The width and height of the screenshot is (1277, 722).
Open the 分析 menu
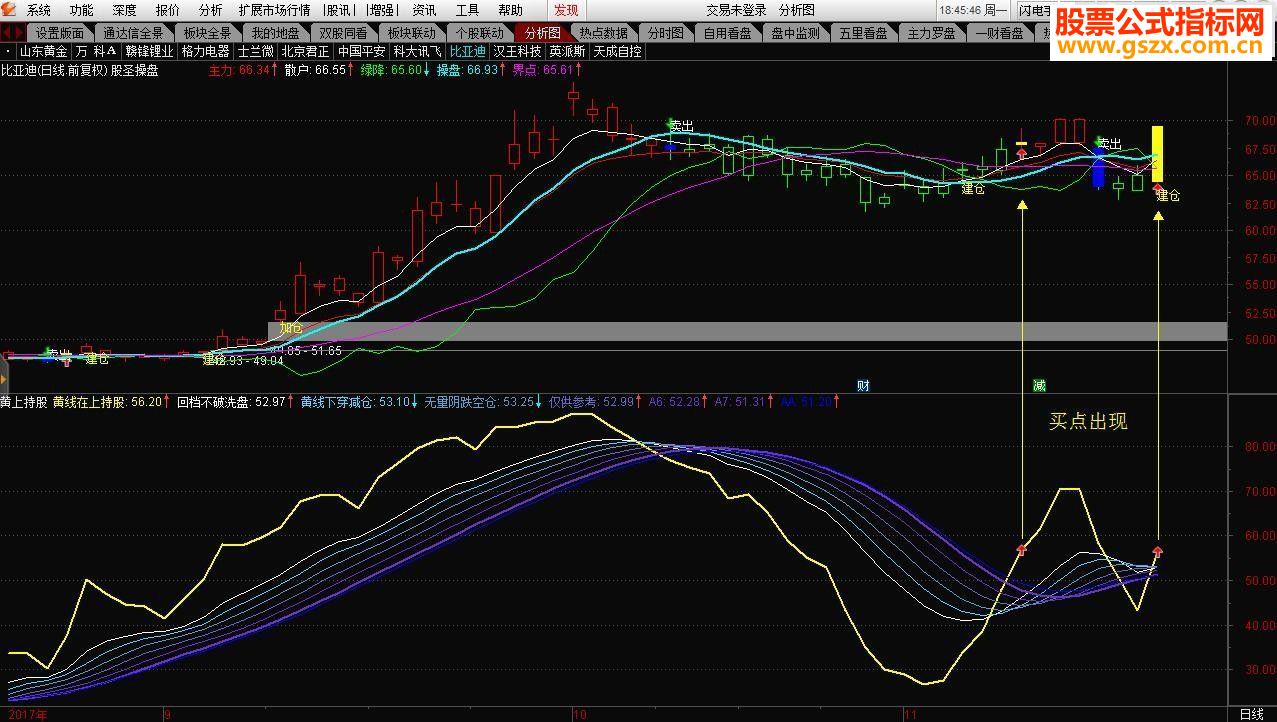[x=211, y=10]
